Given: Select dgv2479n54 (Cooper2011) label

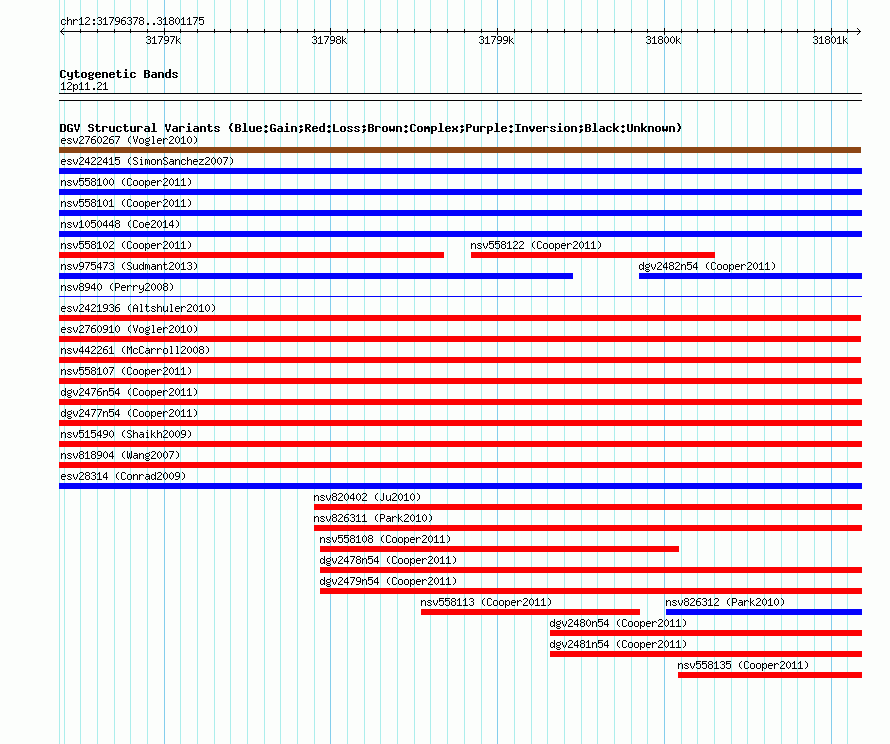Looking at the screenshot, I should pyautogui.click(x=388, y=581).
